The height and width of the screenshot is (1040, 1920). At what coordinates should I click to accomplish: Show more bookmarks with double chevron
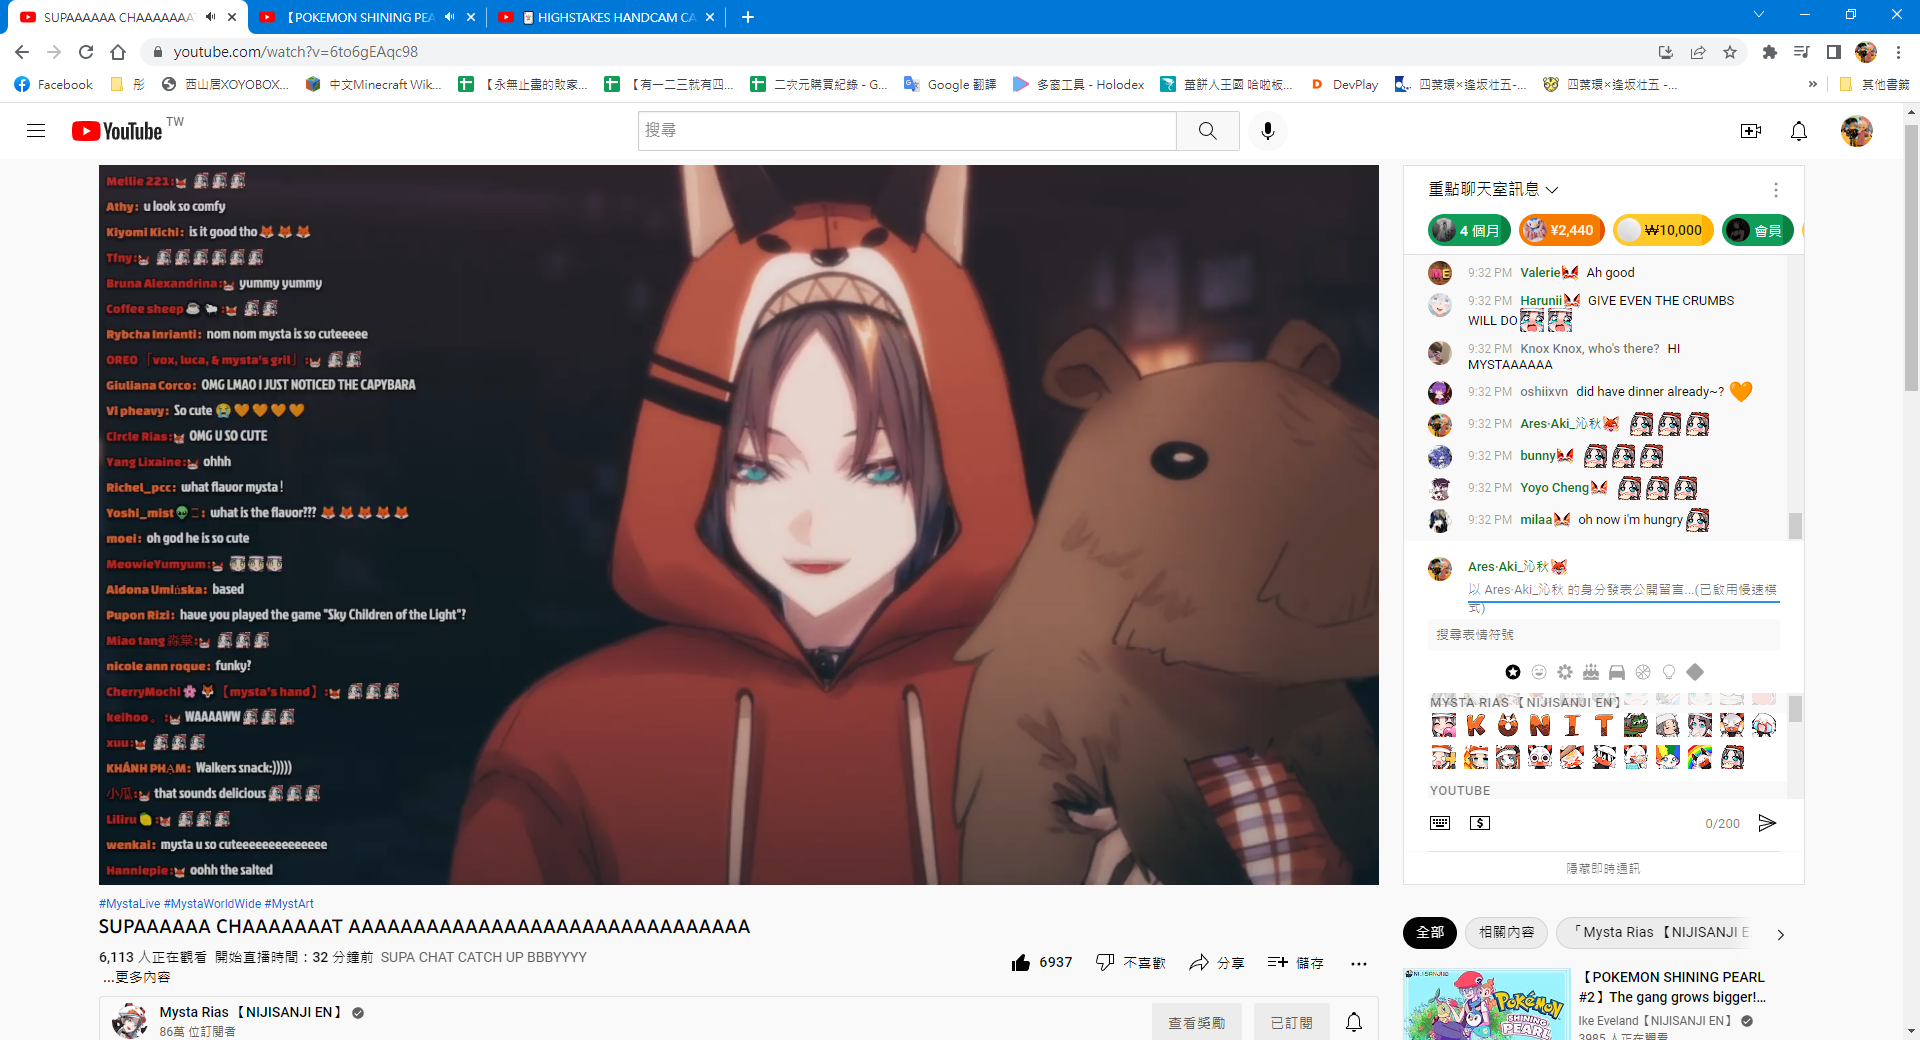point(1812,85)
